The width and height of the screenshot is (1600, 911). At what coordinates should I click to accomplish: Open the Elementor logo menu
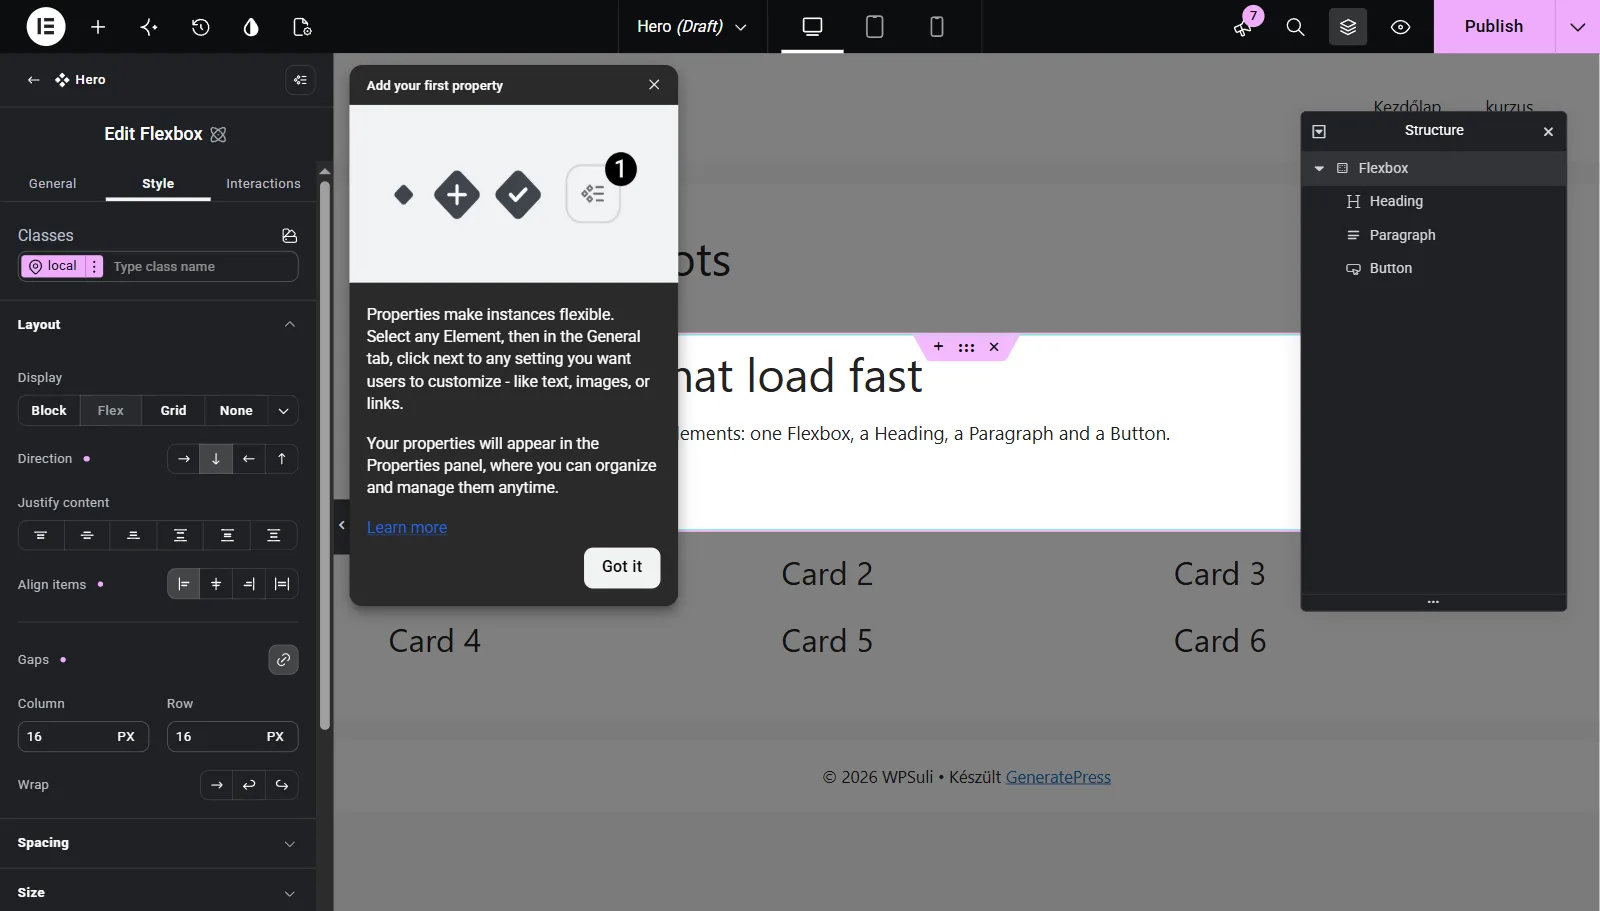coord(46,27)
